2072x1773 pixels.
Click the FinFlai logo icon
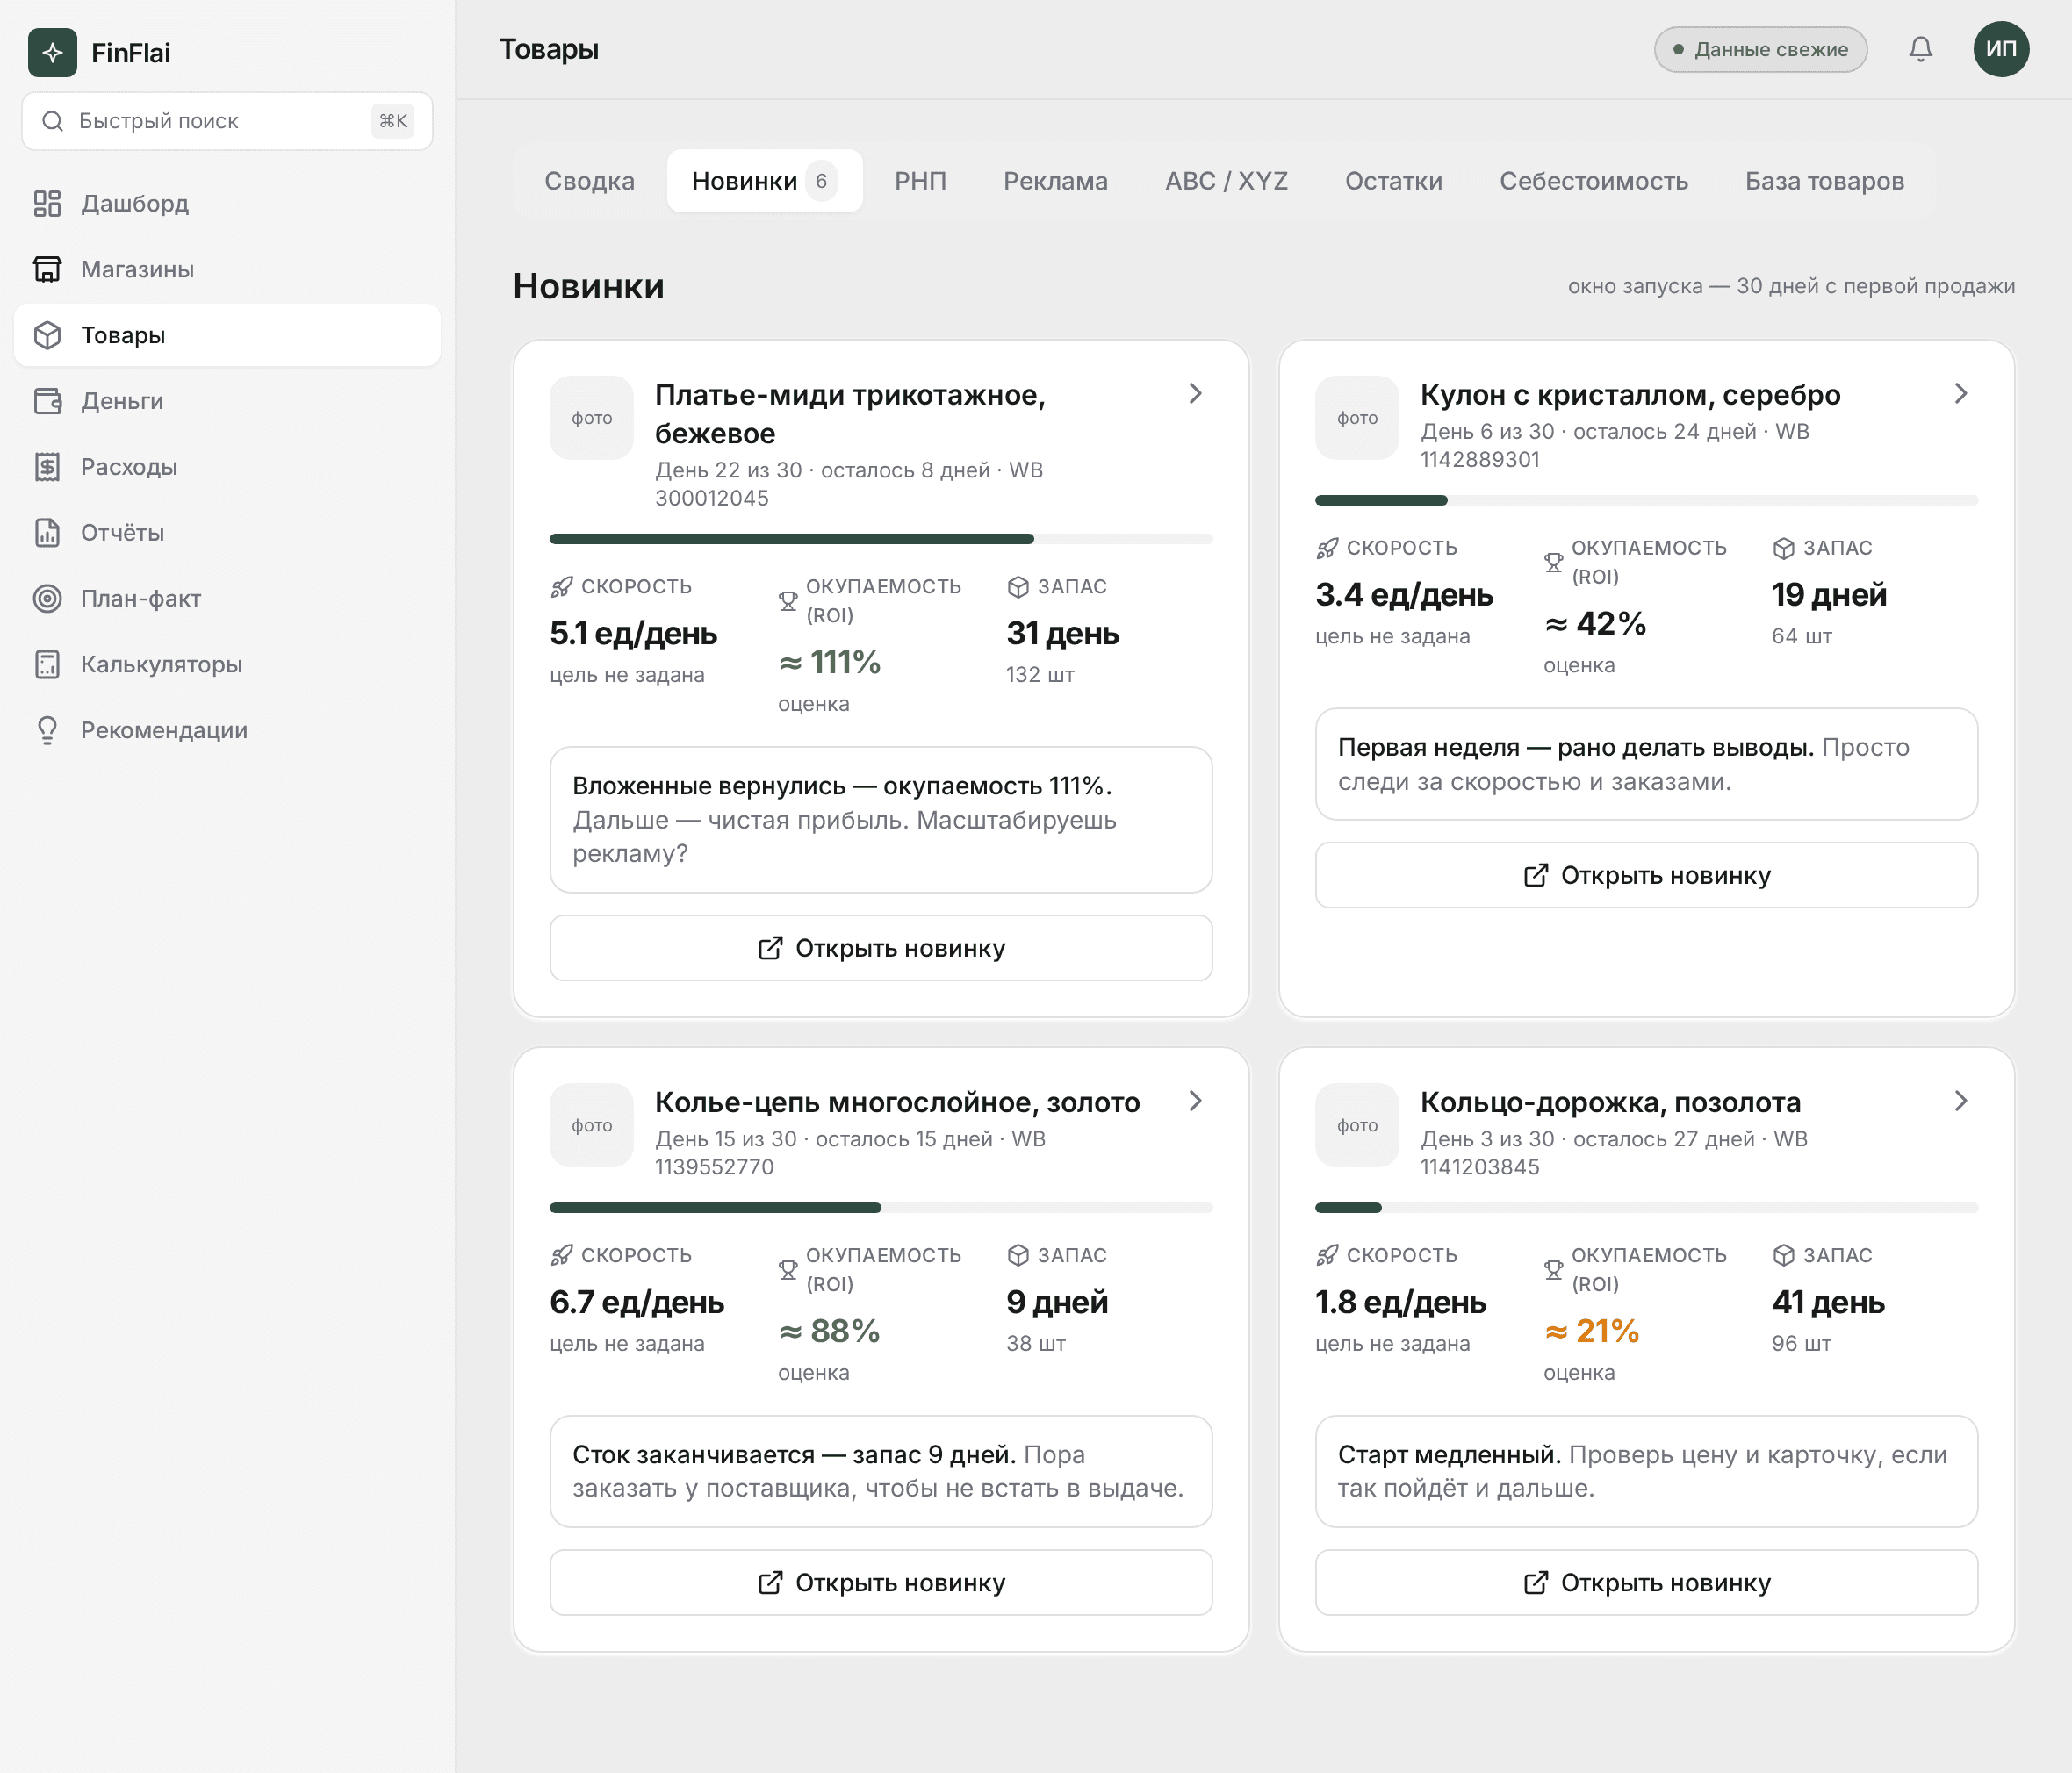(x=52, y=52)
